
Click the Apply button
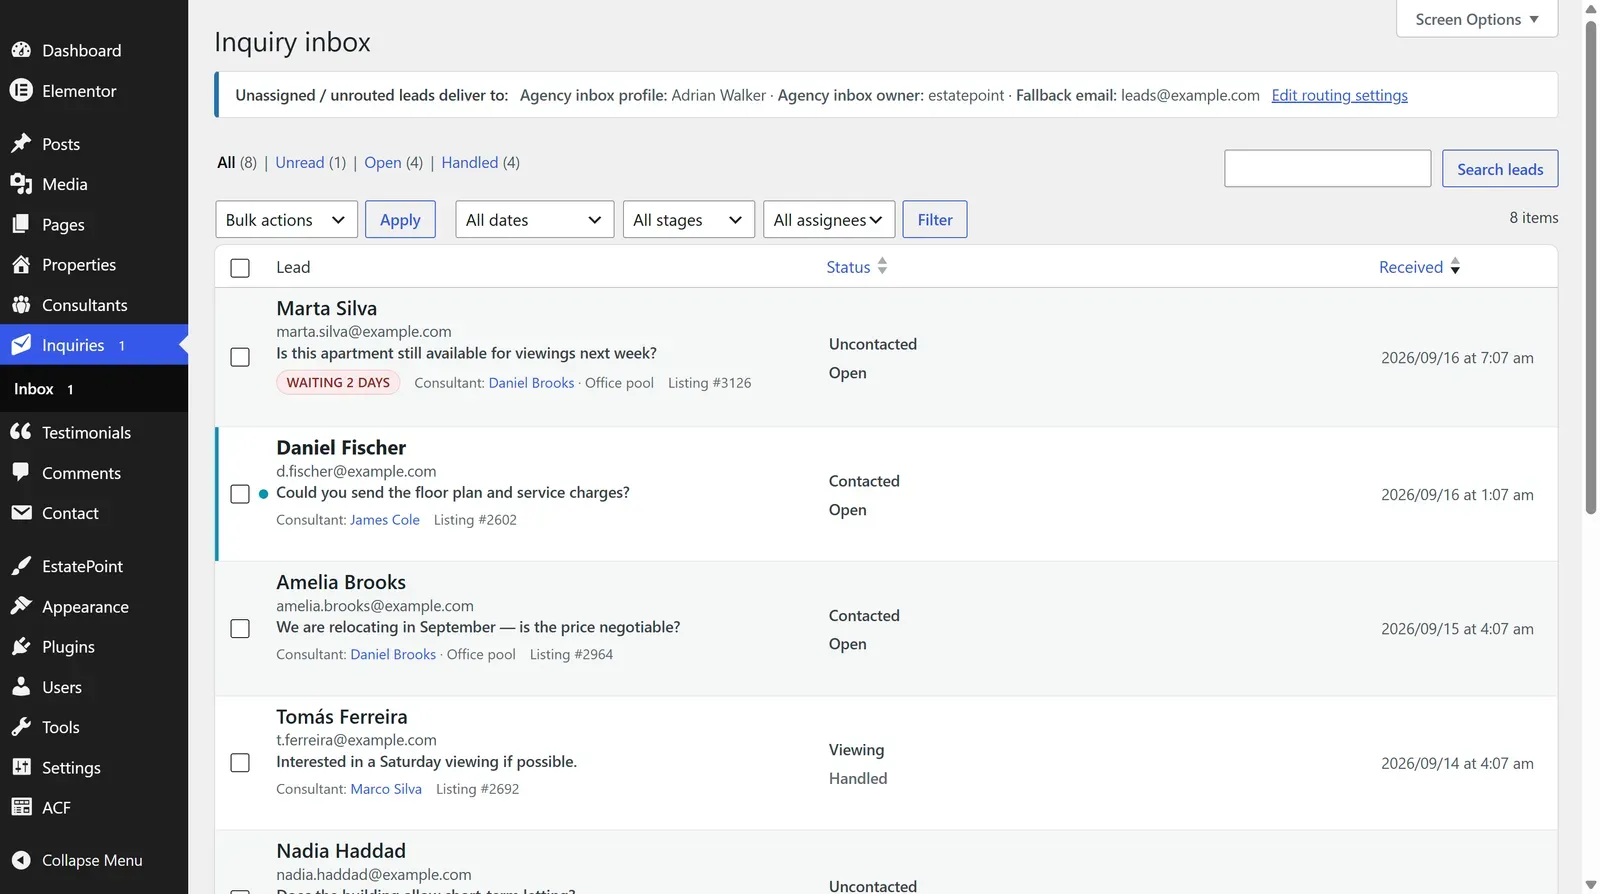400,220
